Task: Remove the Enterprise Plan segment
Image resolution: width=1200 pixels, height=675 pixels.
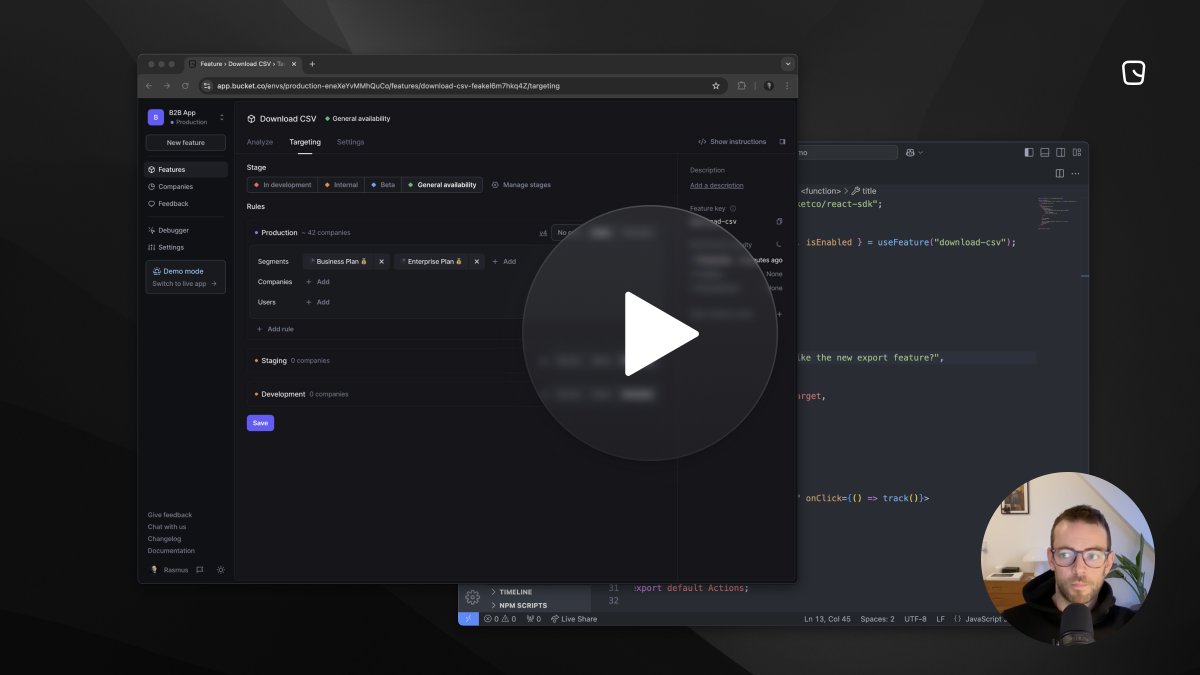Action: (477, 262)
